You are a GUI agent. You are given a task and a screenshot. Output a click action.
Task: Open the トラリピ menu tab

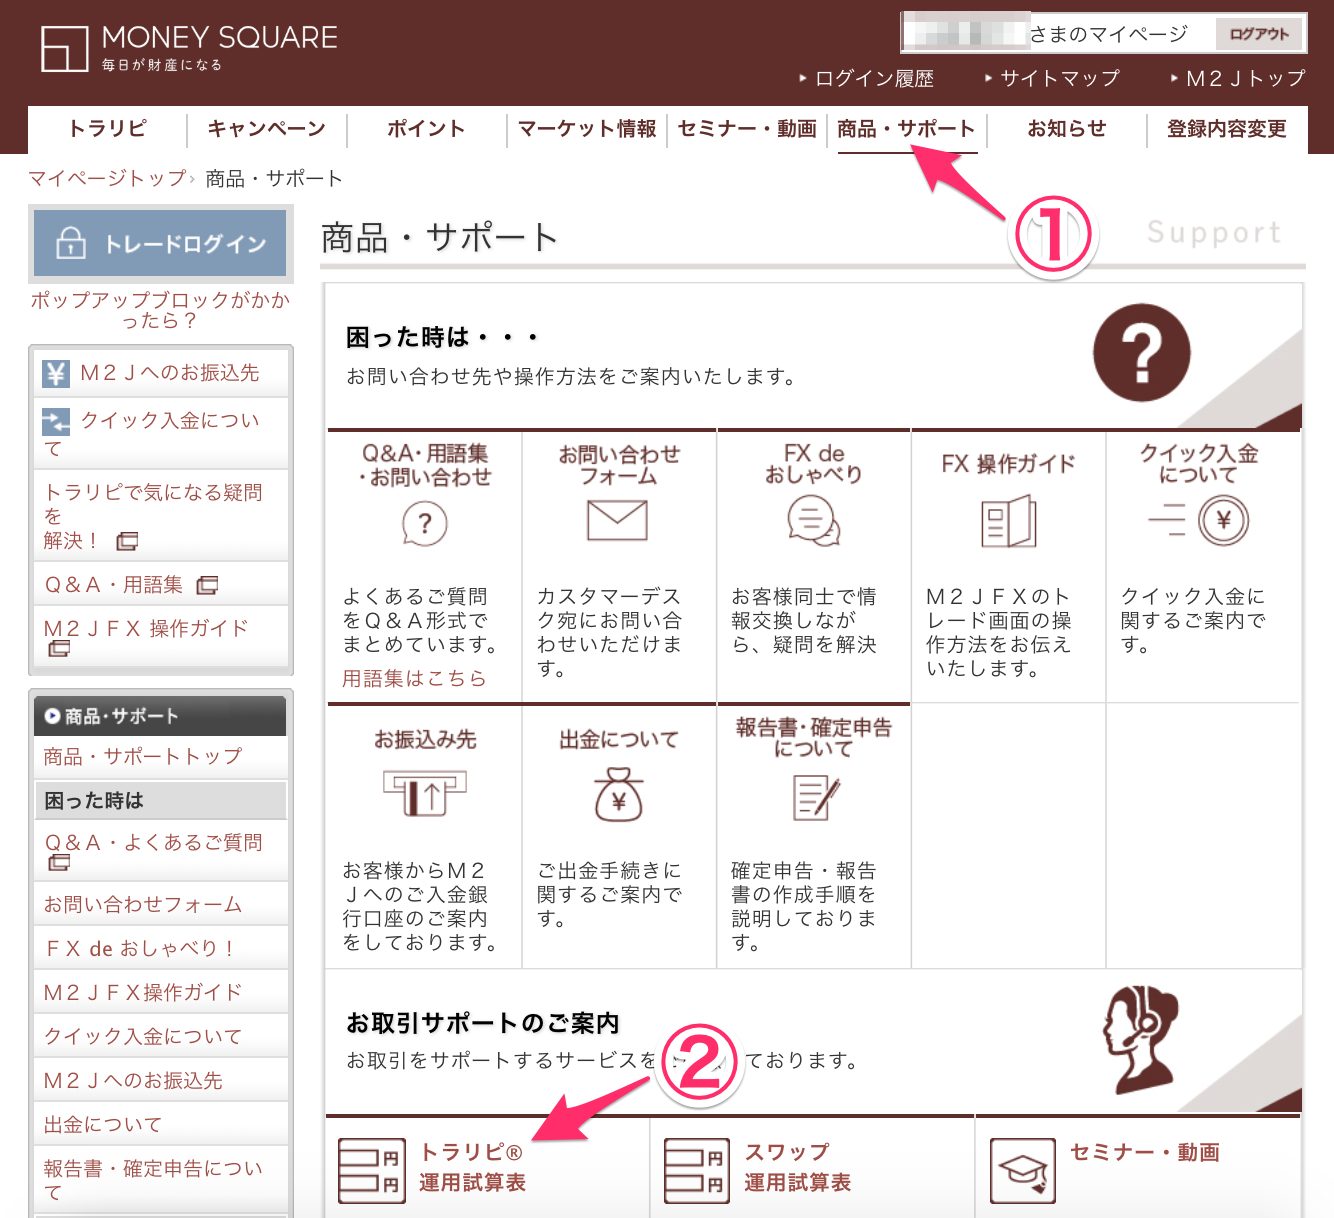click(x=107, y=129)
